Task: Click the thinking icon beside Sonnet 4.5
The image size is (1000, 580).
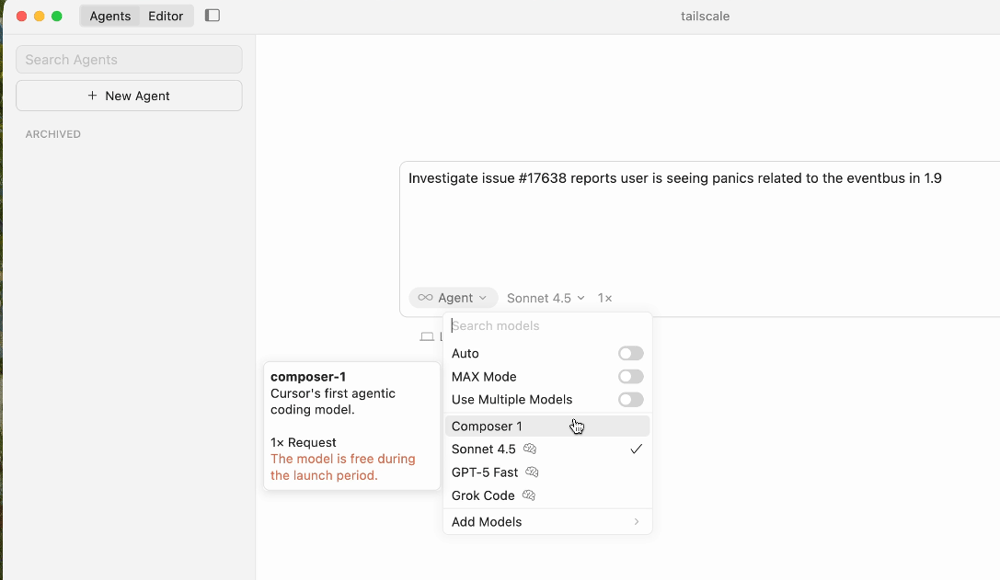Action: click(530, 449)
